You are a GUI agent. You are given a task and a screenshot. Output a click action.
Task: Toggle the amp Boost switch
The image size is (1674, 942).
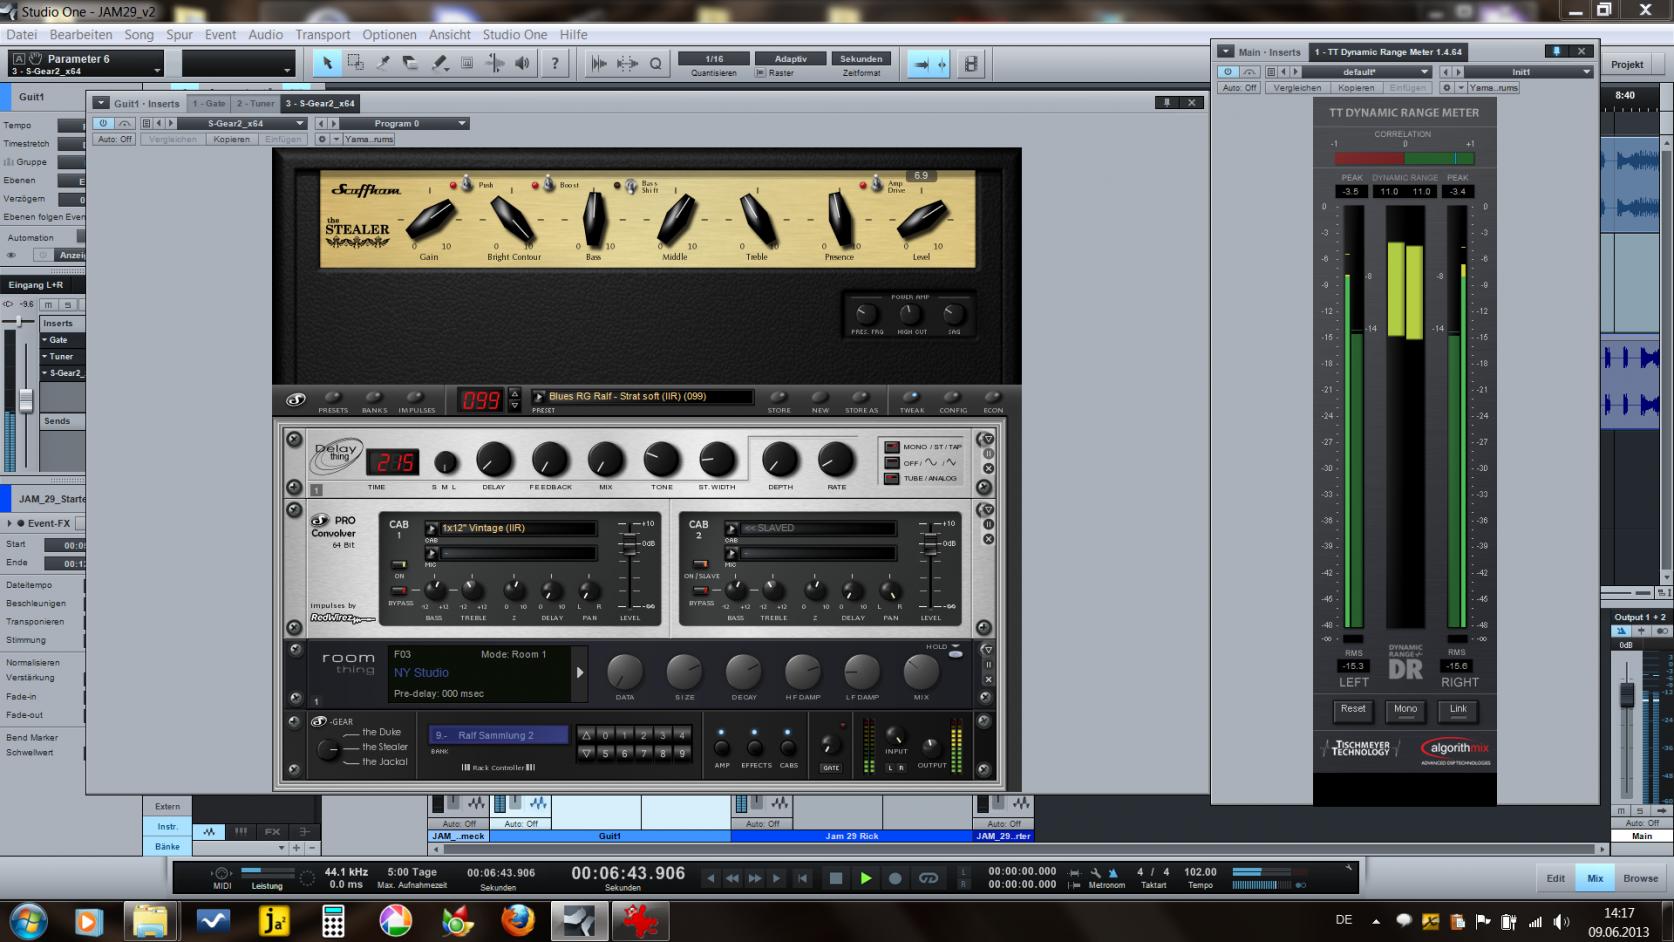tap(549, 184)
